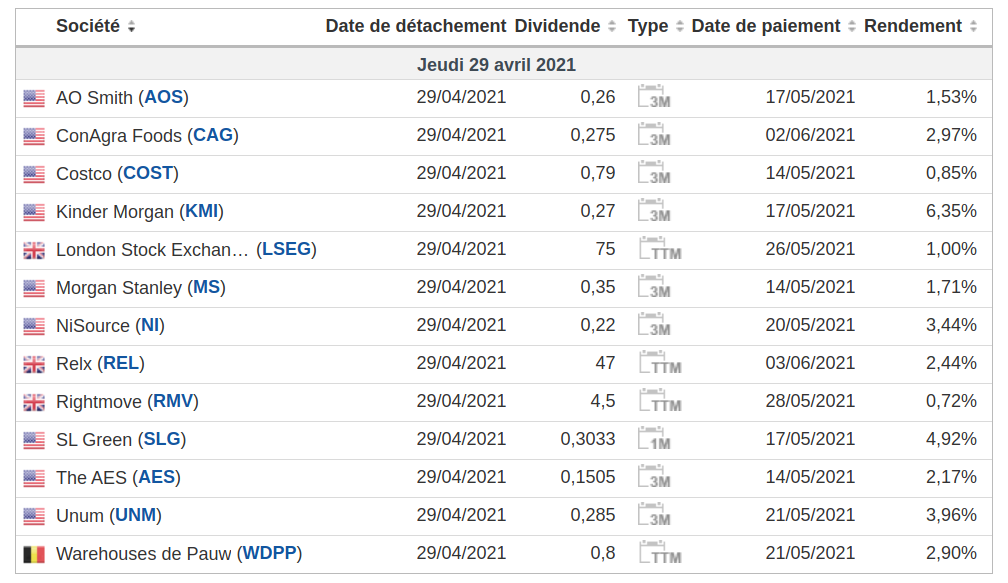1008x583 pixels.
Task: Sort by Type using its sort arrows
Action: pyautogui.click(x=680, y=26)
